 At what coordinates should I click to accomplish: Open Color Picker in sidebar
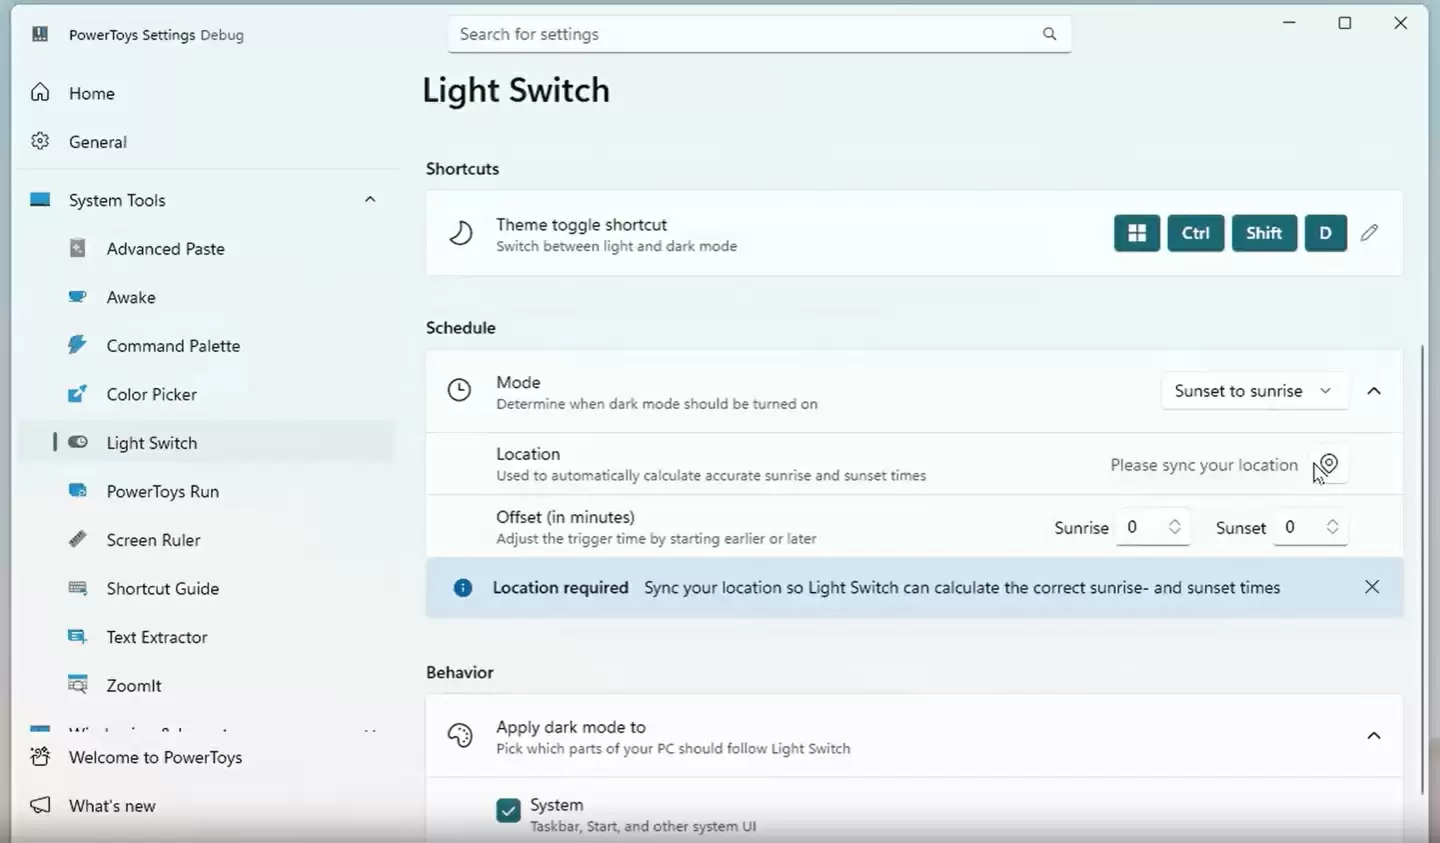(x=151, y=394)
